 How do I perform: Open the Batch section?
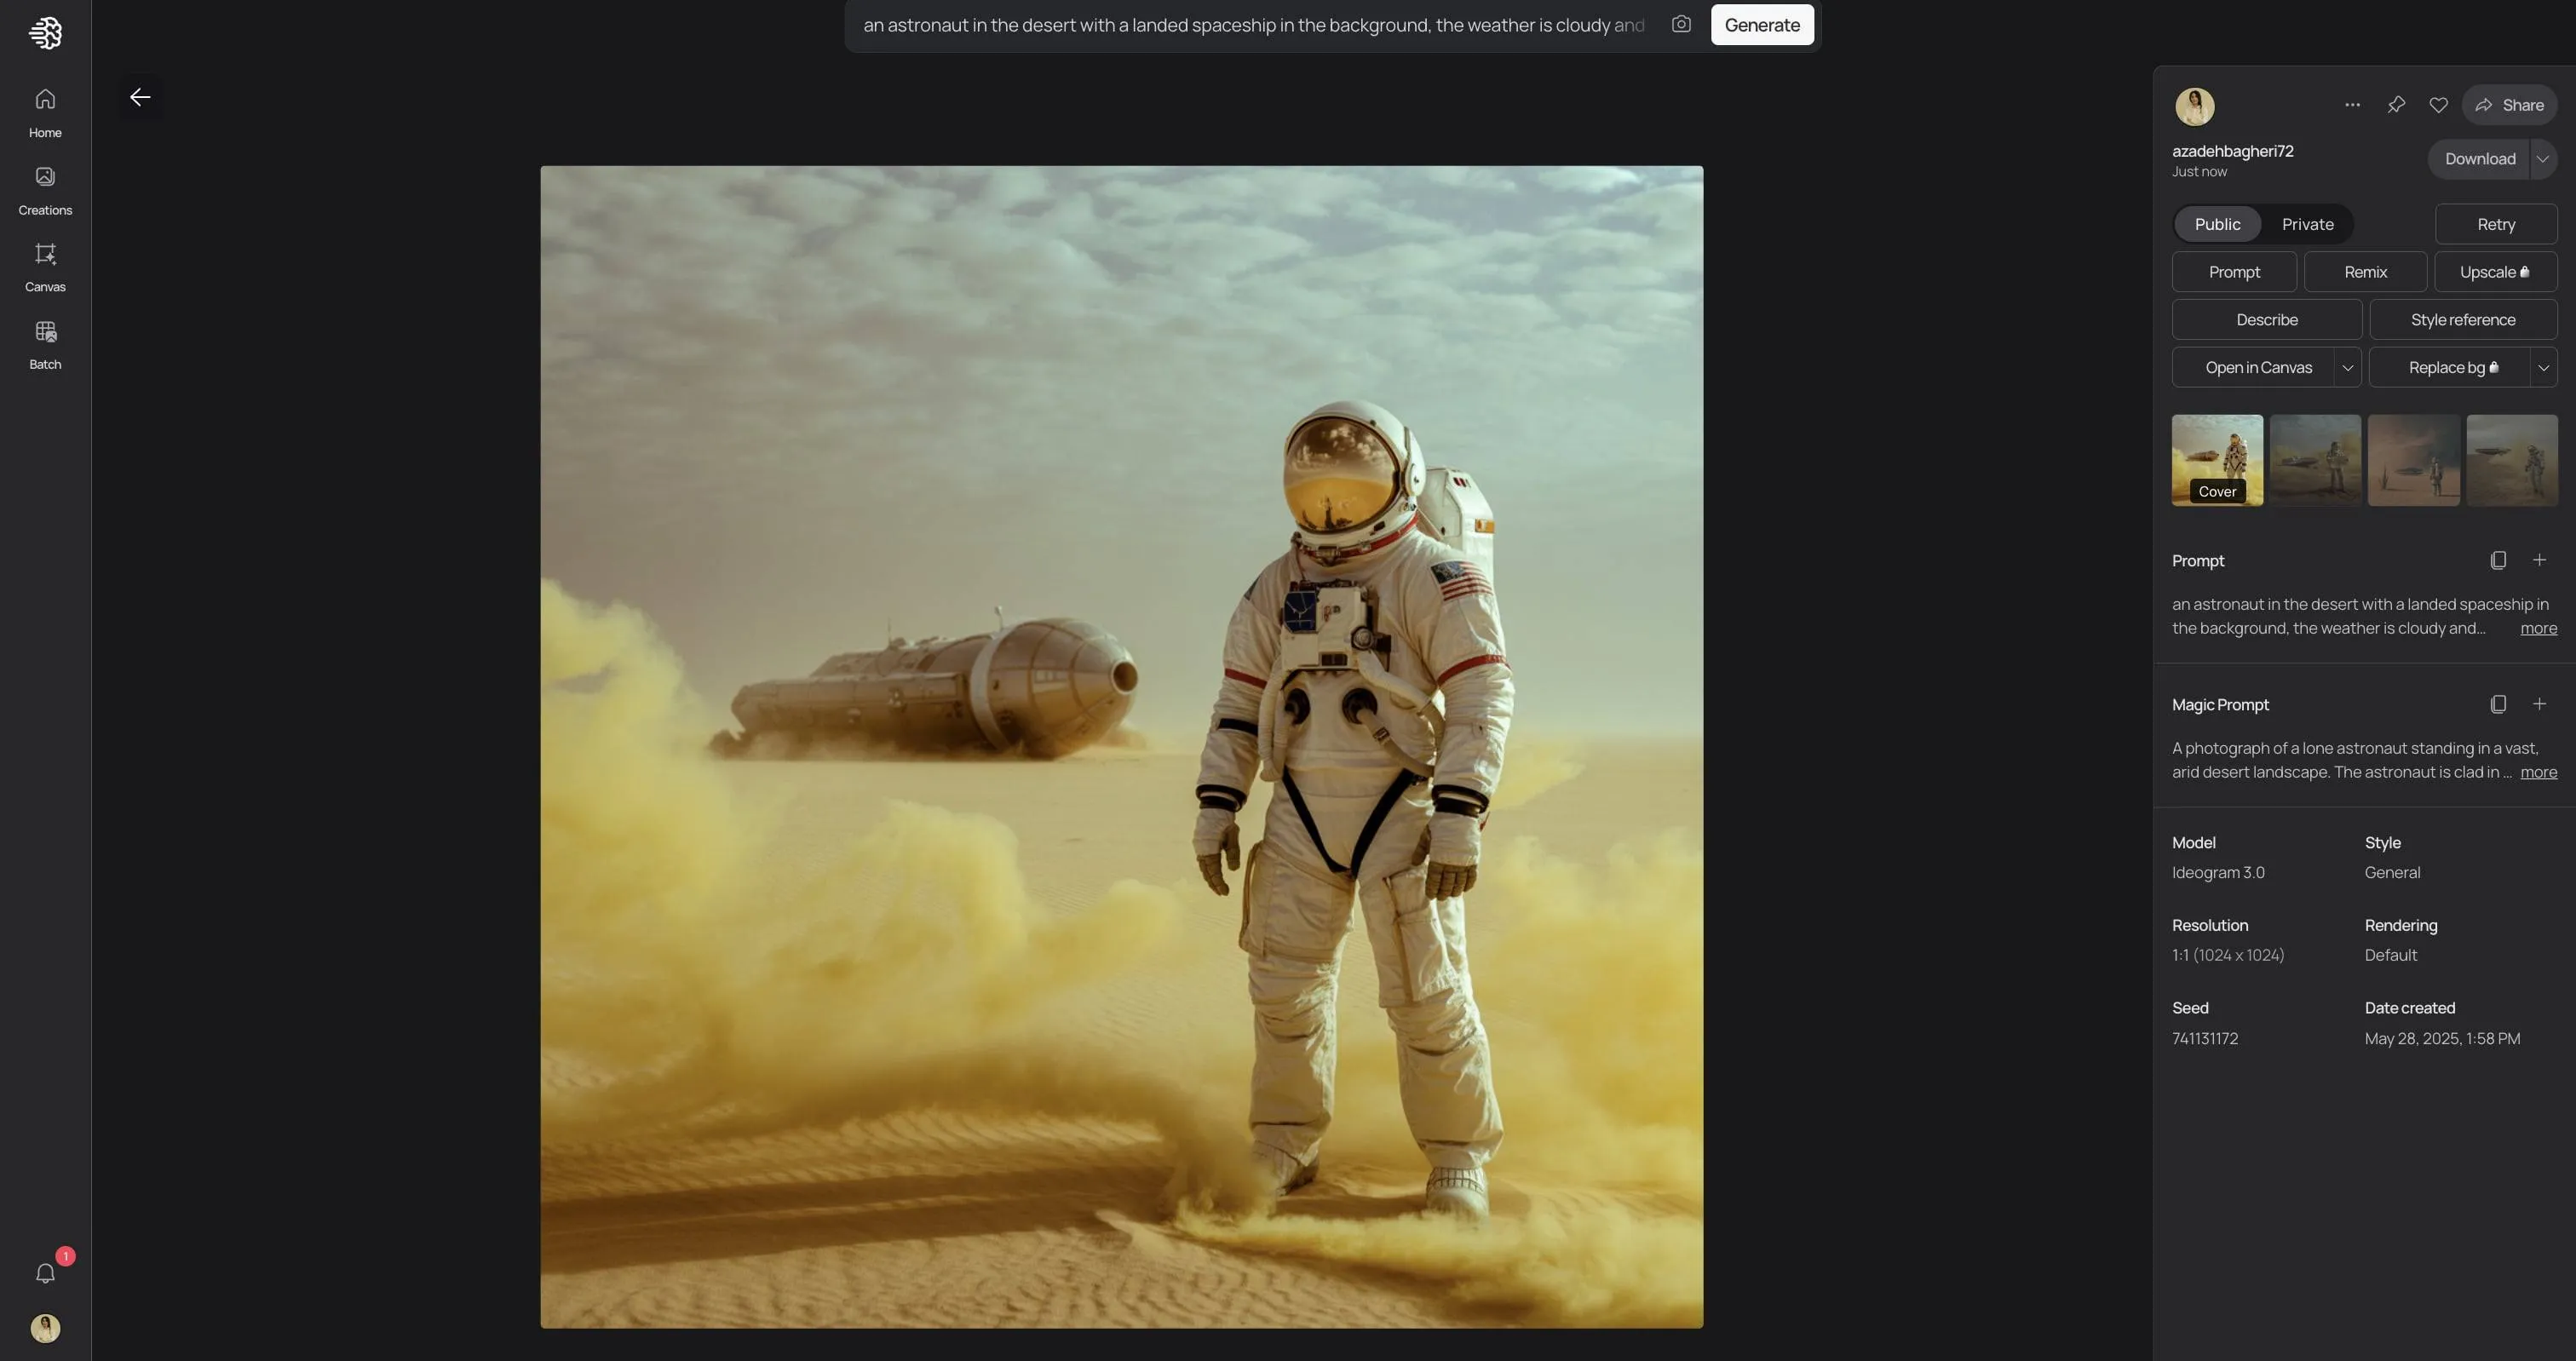(45, 344)
